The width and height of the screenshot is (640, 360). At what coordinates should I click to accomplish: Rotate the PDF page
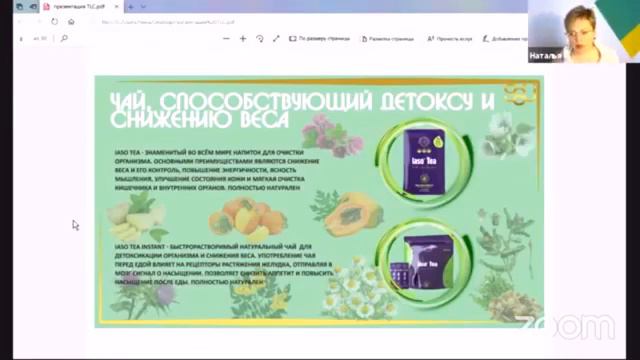click(x=260, y=38)
